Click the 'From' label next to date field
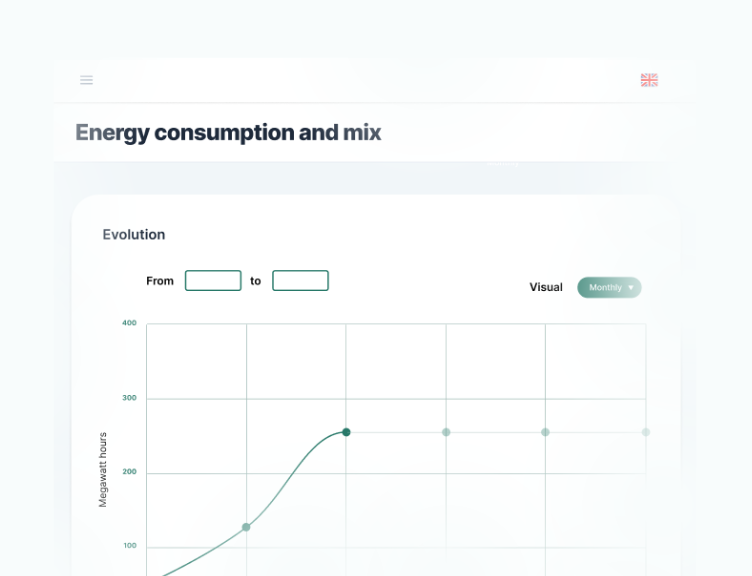The image size is (752, 576). [x=160, y=281]
